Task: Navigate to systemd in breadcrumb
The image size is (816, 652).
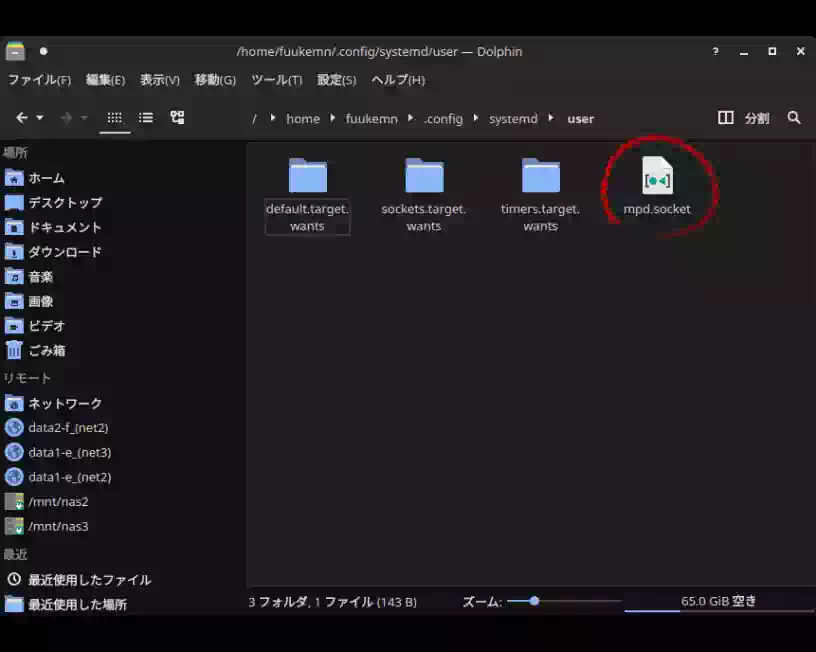Action: (513, 119)
